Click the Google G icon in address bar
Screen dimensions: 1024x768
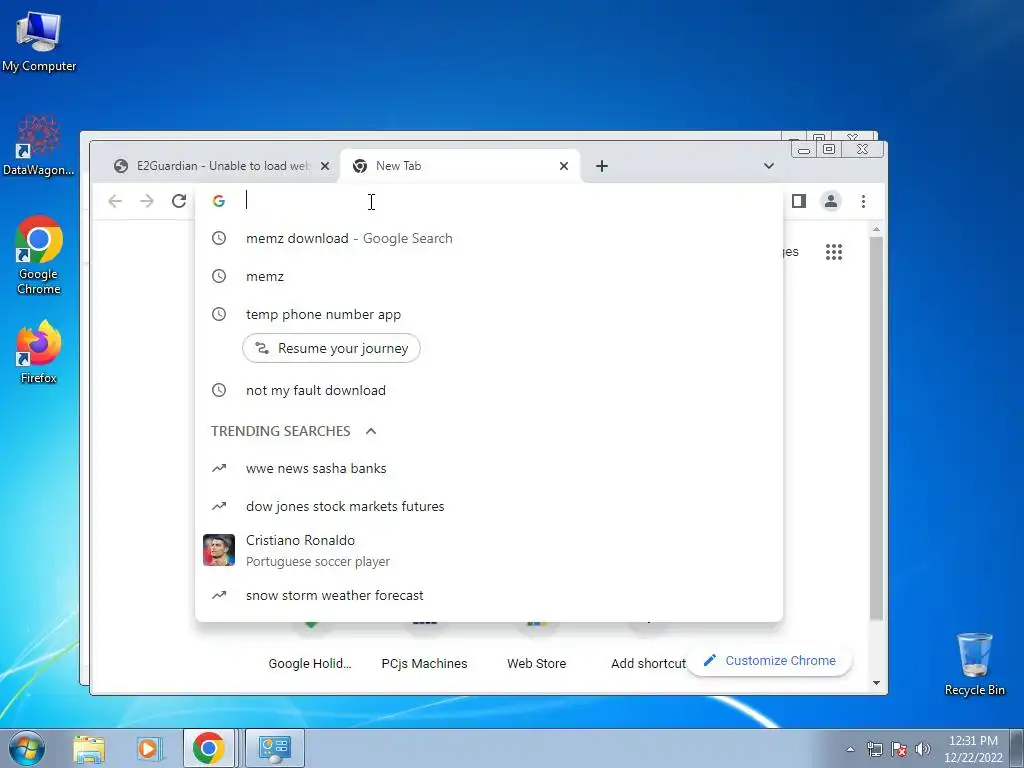click(219, 201)
